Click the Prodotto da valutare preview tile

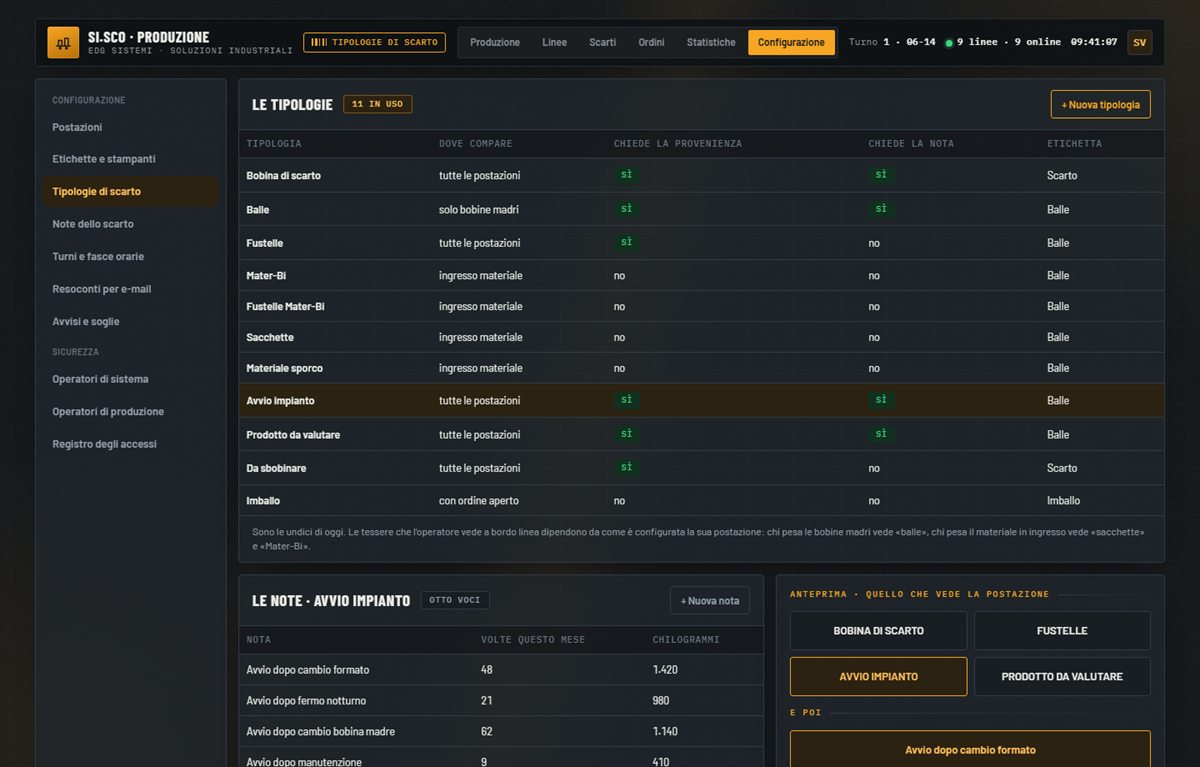(x=1062, y=677)
